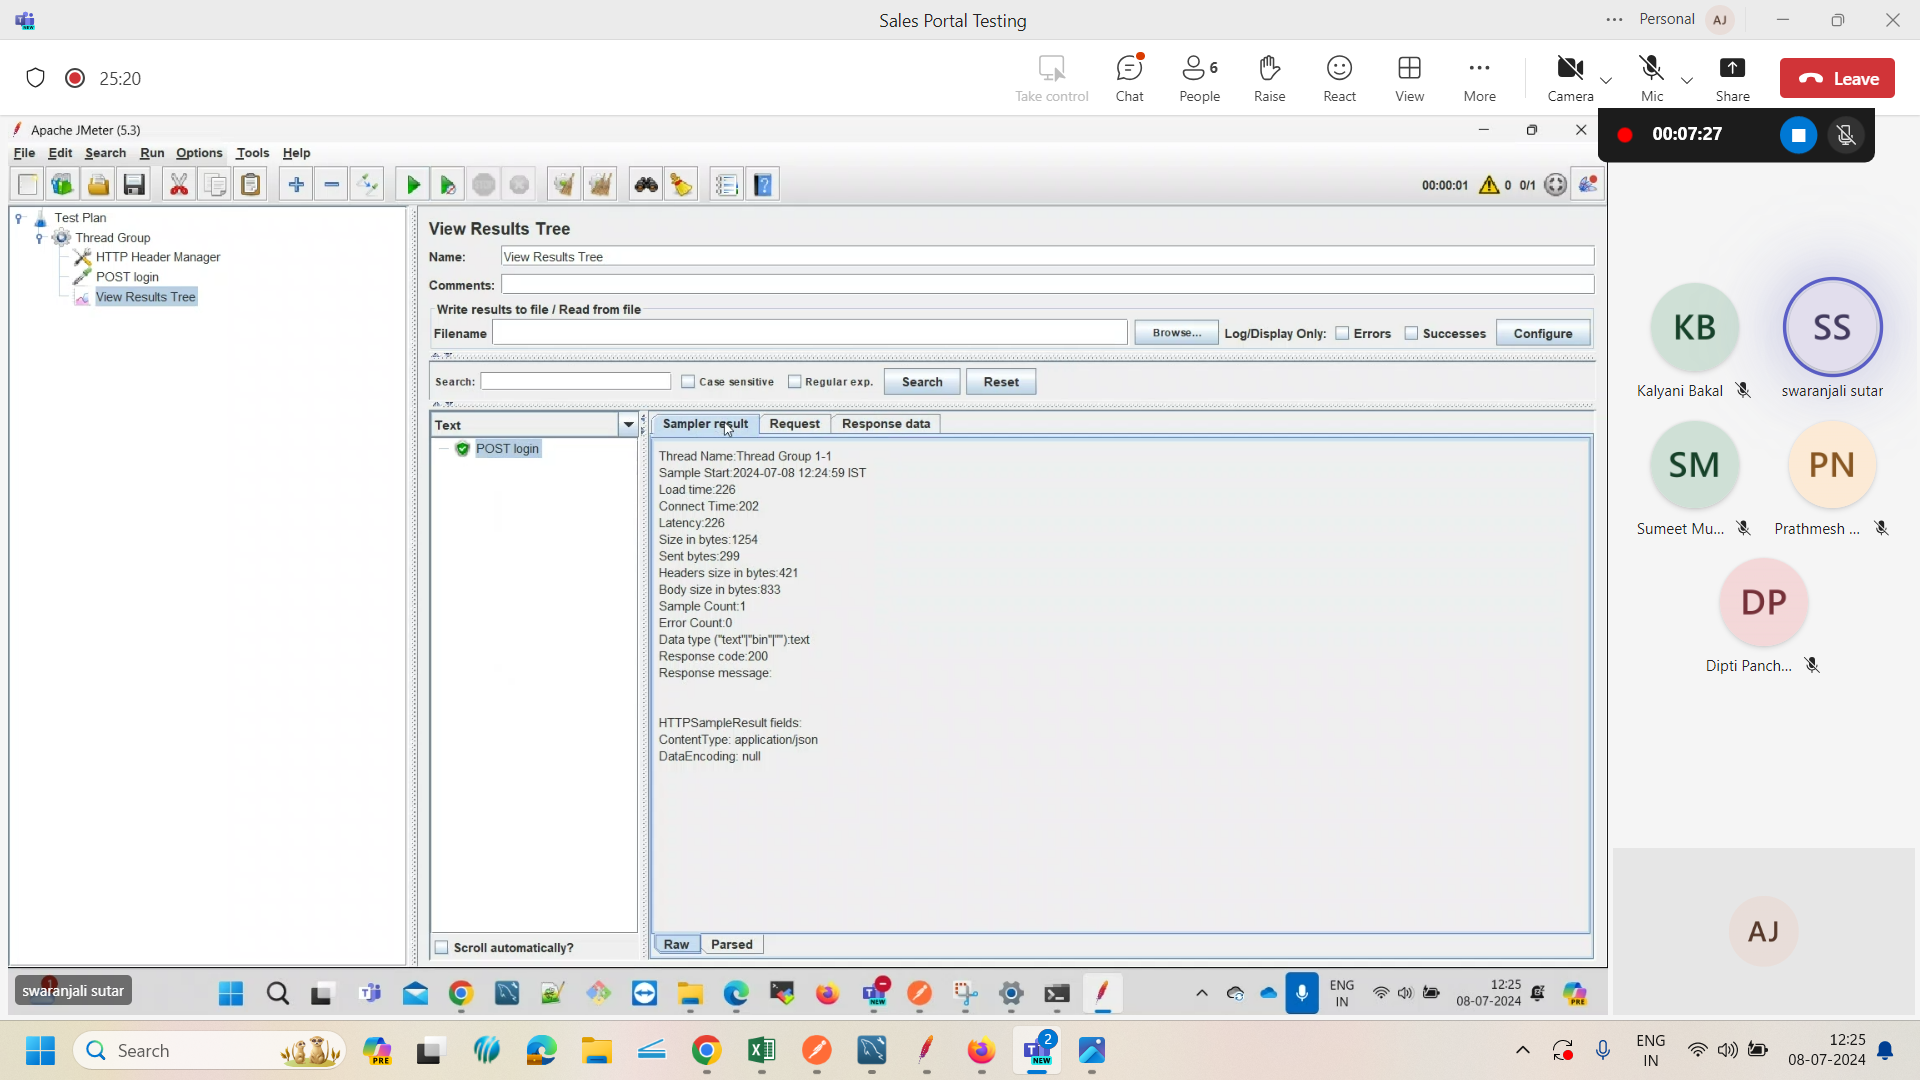Click the binoculars Search icon in JMeter toolbar

coord(646,185)
